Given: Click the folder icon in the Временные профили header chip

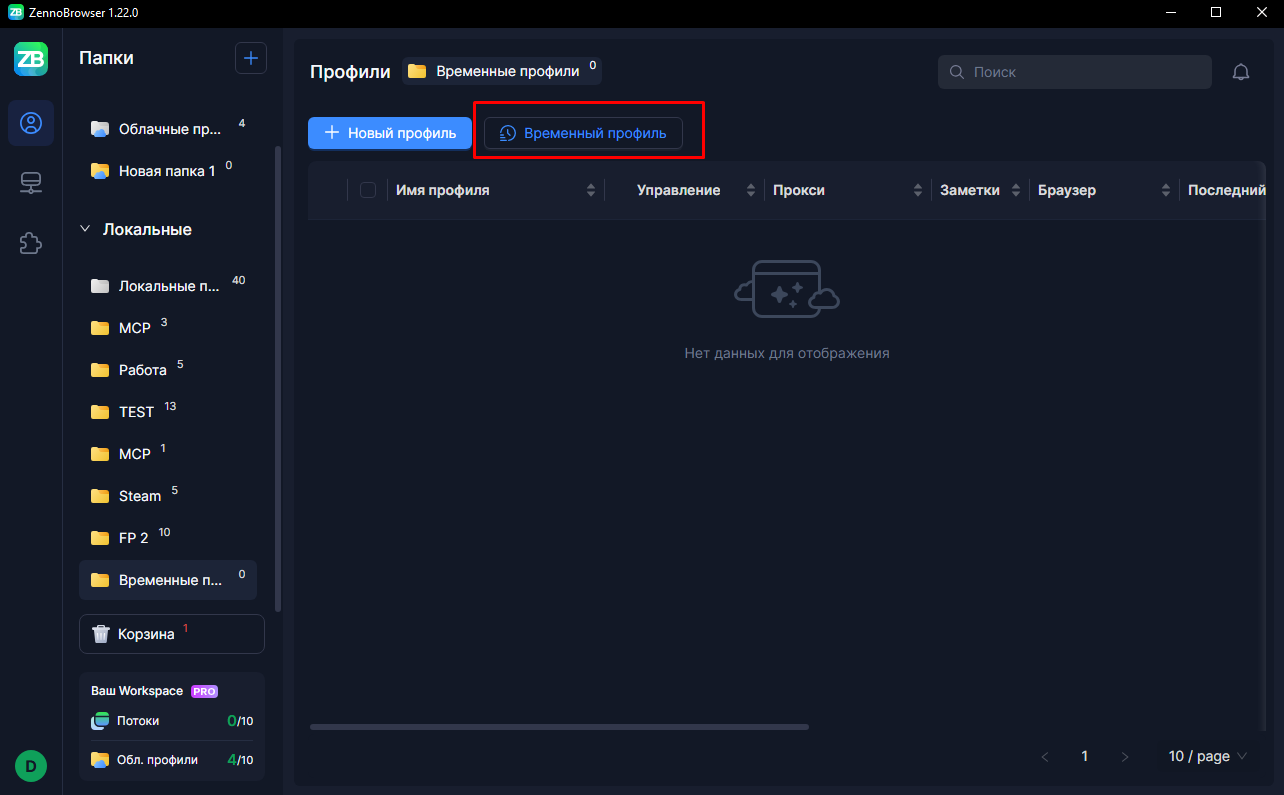Looking at the screenshot, I should pos(417,71).
